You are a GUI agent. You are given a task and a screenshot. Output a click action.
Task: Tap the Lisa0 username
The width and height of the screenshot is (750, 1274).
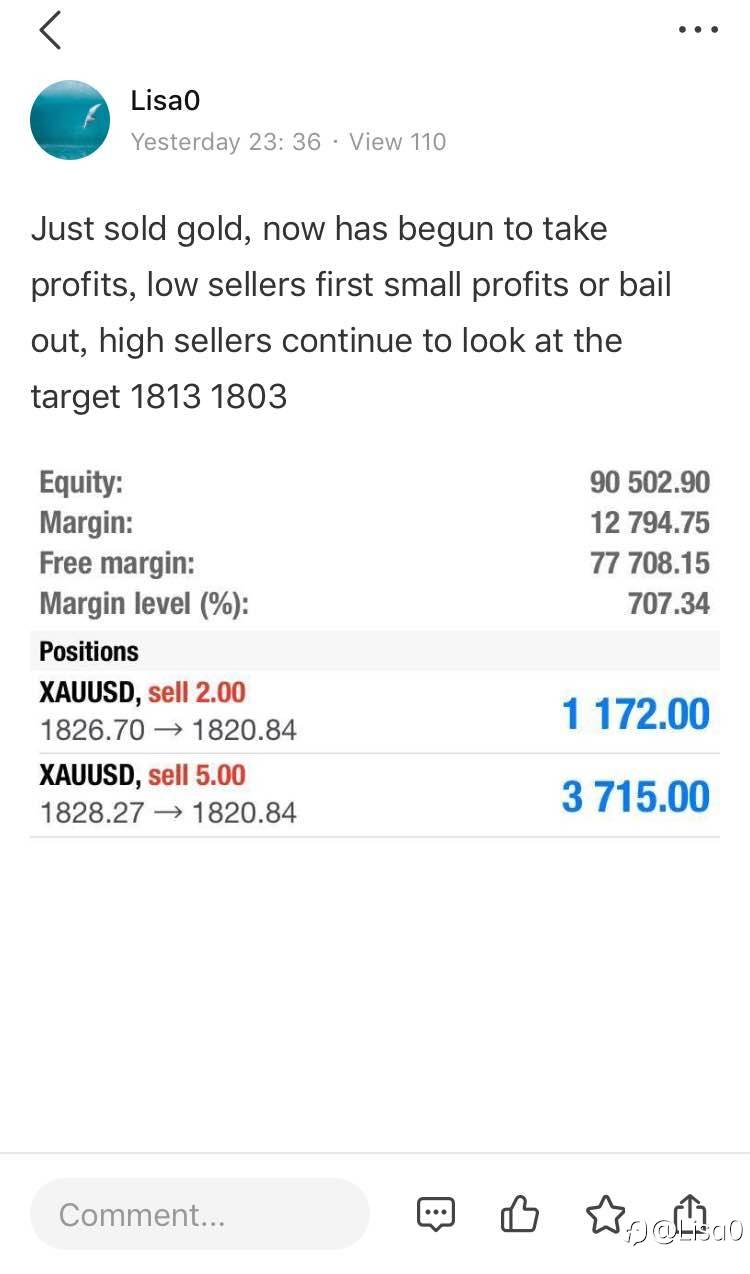[x=165, y=101]
